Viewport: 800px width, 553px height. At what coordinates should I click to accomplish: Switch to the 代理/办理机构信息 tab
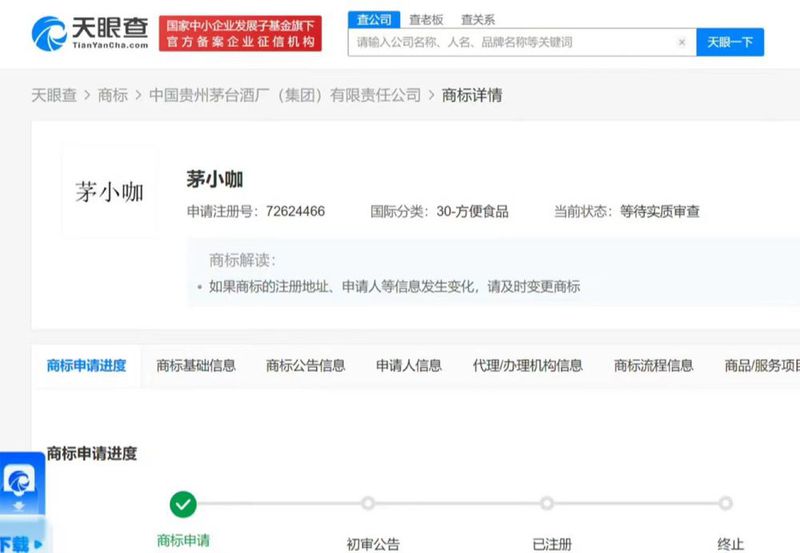[528, 366]
